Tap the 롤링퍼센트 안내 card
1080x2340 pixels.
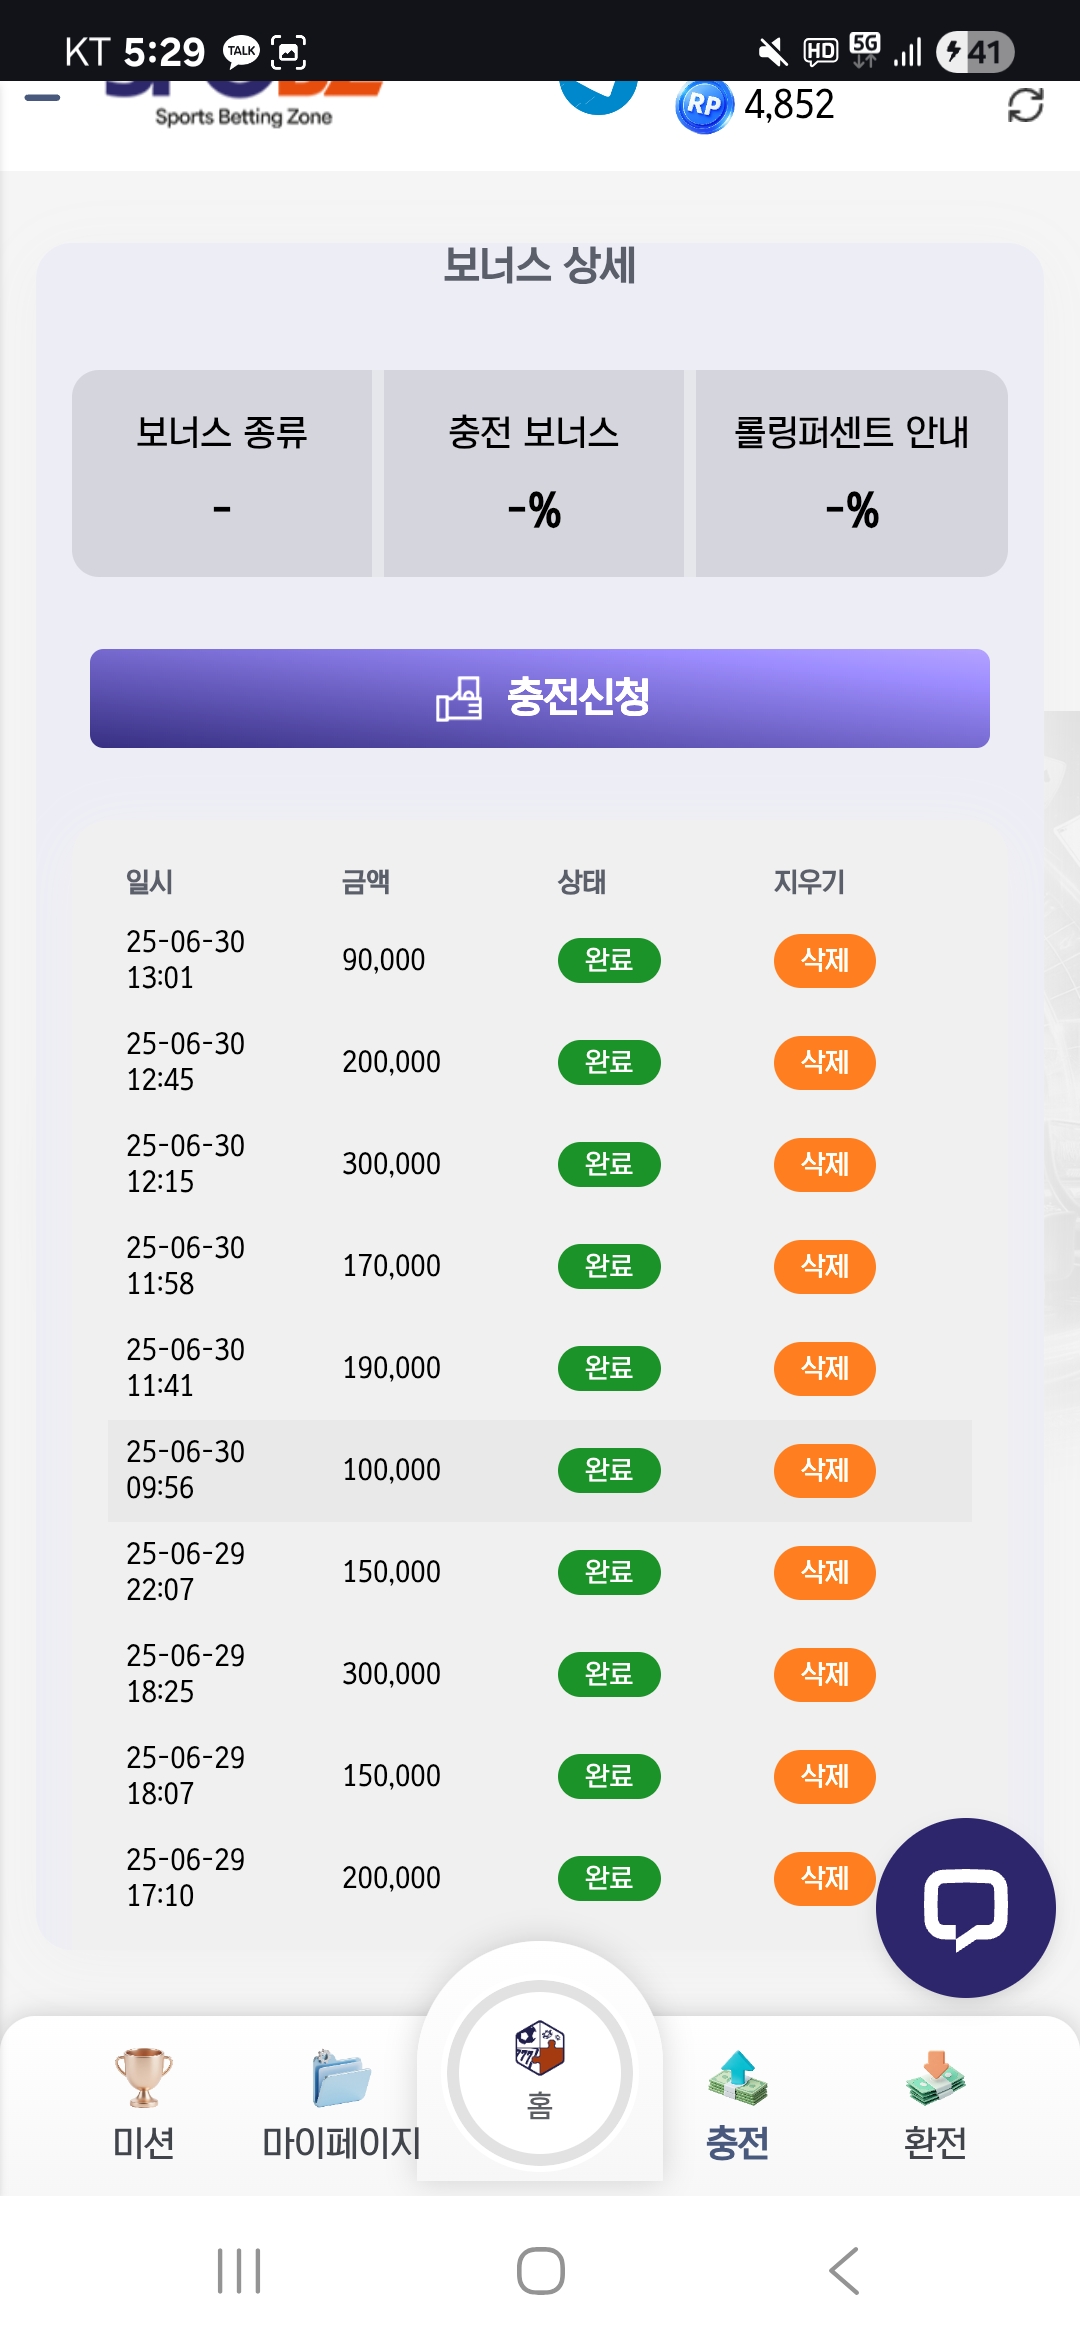tap(851, 473)
